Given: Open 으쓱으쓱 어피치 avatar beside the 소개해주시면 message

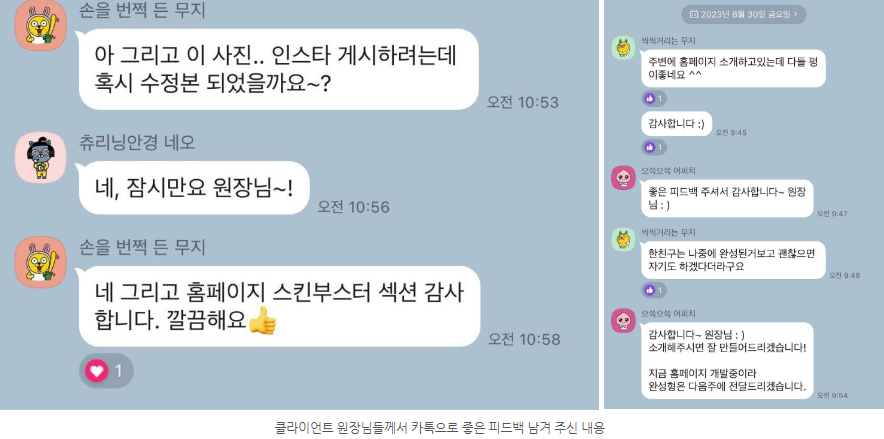Looking at the screenshot, I should point(623,320).
